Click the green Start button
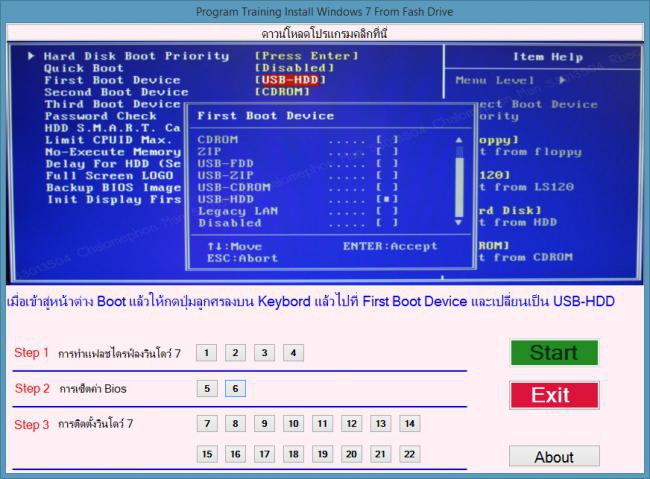The height and width of the screenshot is (479, 650). tap(554, 353)
